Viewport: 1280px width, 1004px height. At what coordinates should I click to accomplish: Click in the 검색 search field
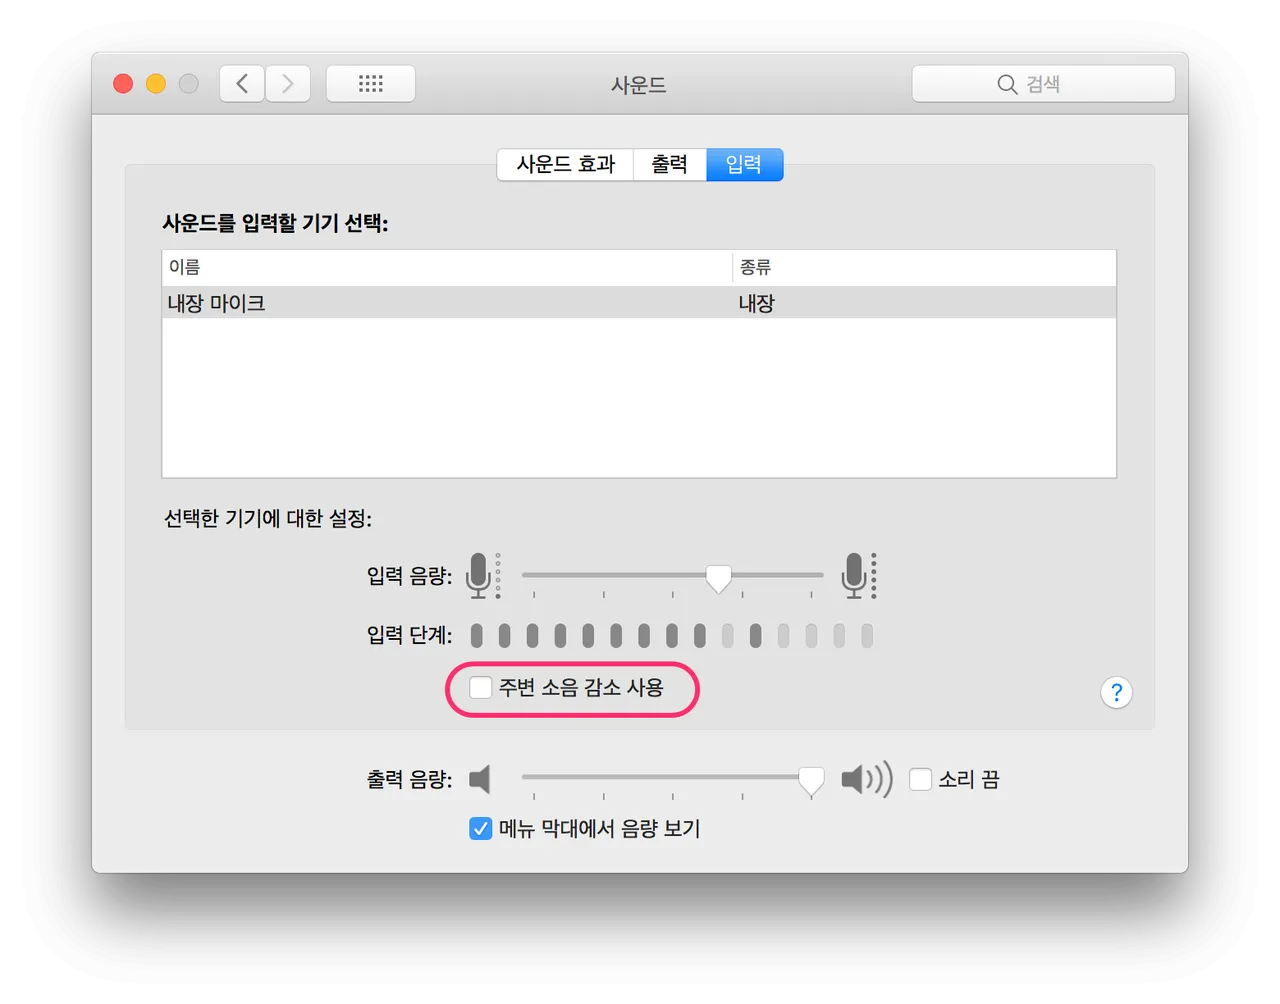pyautogui.click(x=1043, y=84)
